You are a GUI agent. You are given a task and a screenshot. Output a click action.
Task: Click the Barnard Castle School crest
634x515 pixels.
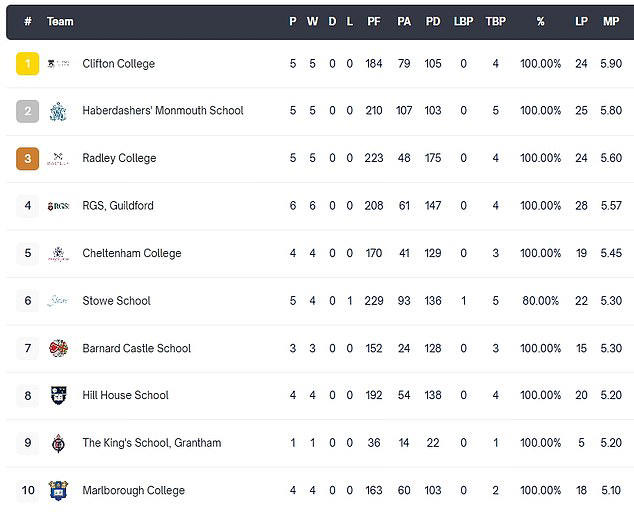(x=58, y=348)
